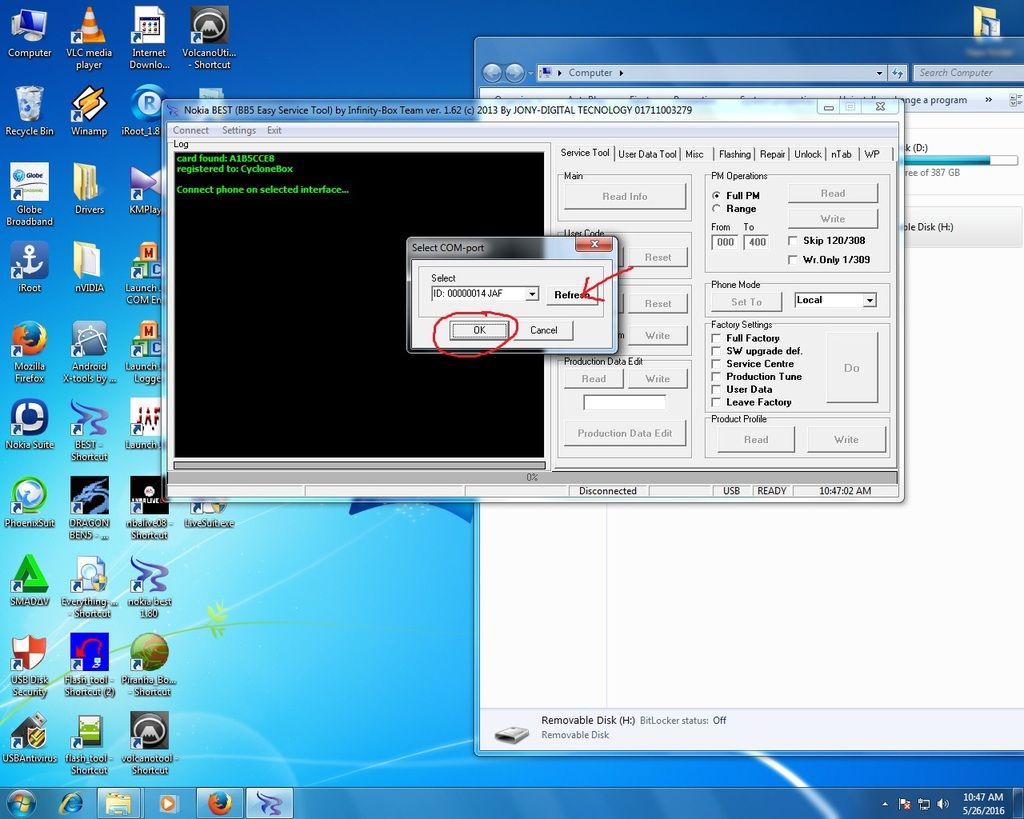Open the Windows Start menu
This screenshot has height=819, width=1024.
coord(21,803)
